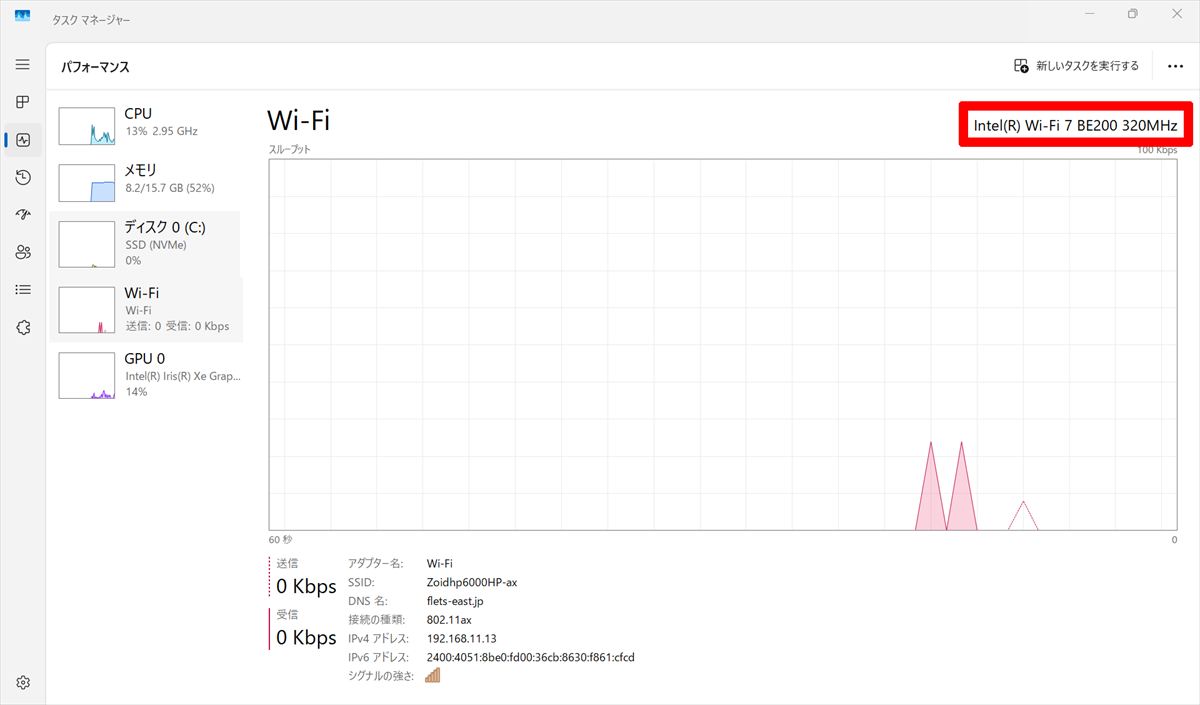Viewport: 1200px width, 705px height.
Task: Click the Intel(R) Wi-Fi 7 BE200 adapter label
Action: 1076,125
